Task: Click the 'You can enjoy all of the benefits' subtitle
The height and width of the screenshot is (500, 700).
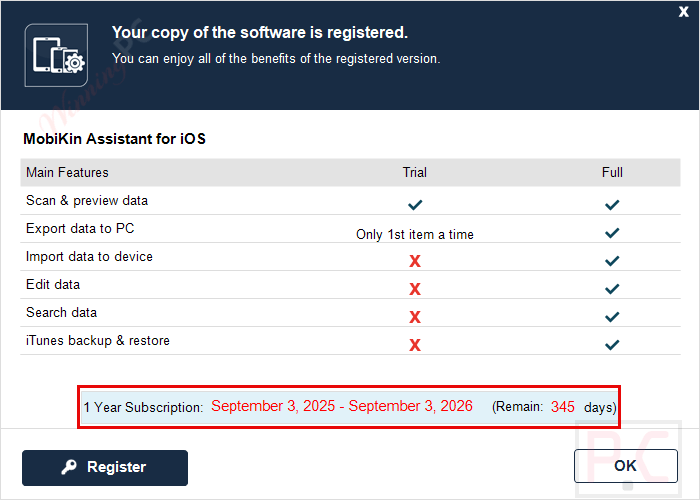Action: [276, 58]
